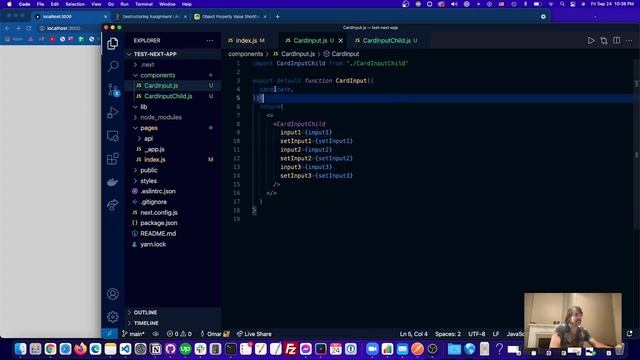This screenshot has width=640, height=360.
Task: Open the Live Share view in activity bar
Action: [113, 205]
